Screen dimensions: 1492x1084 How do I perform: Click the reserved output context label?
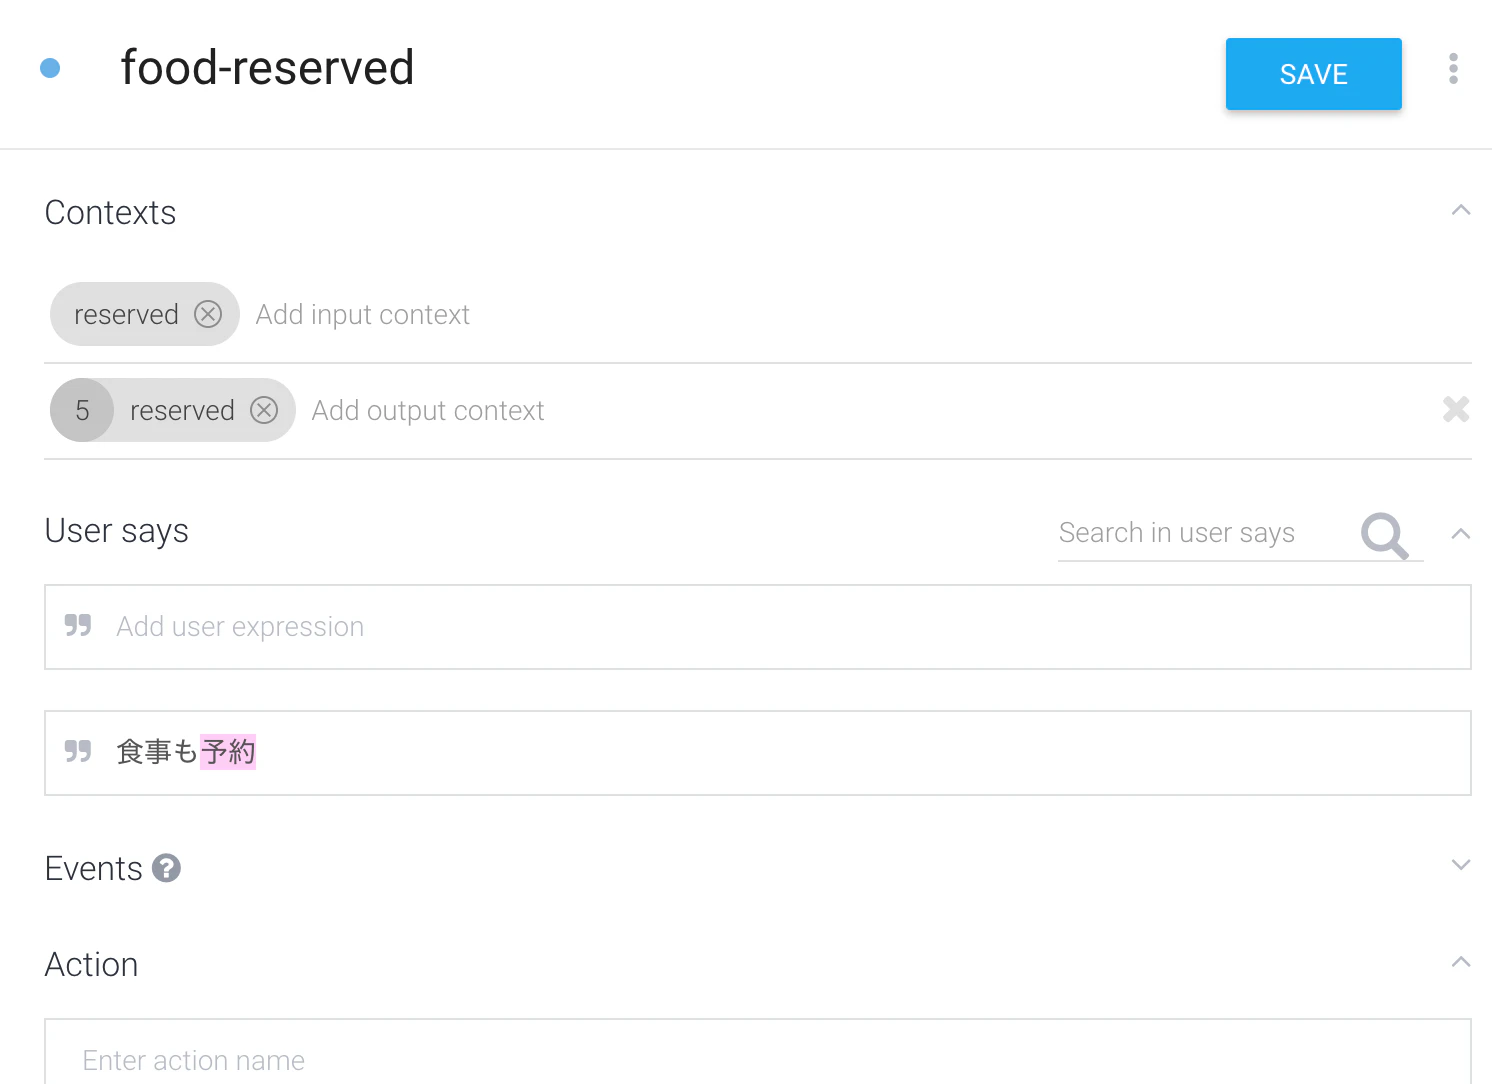[182, 410]
